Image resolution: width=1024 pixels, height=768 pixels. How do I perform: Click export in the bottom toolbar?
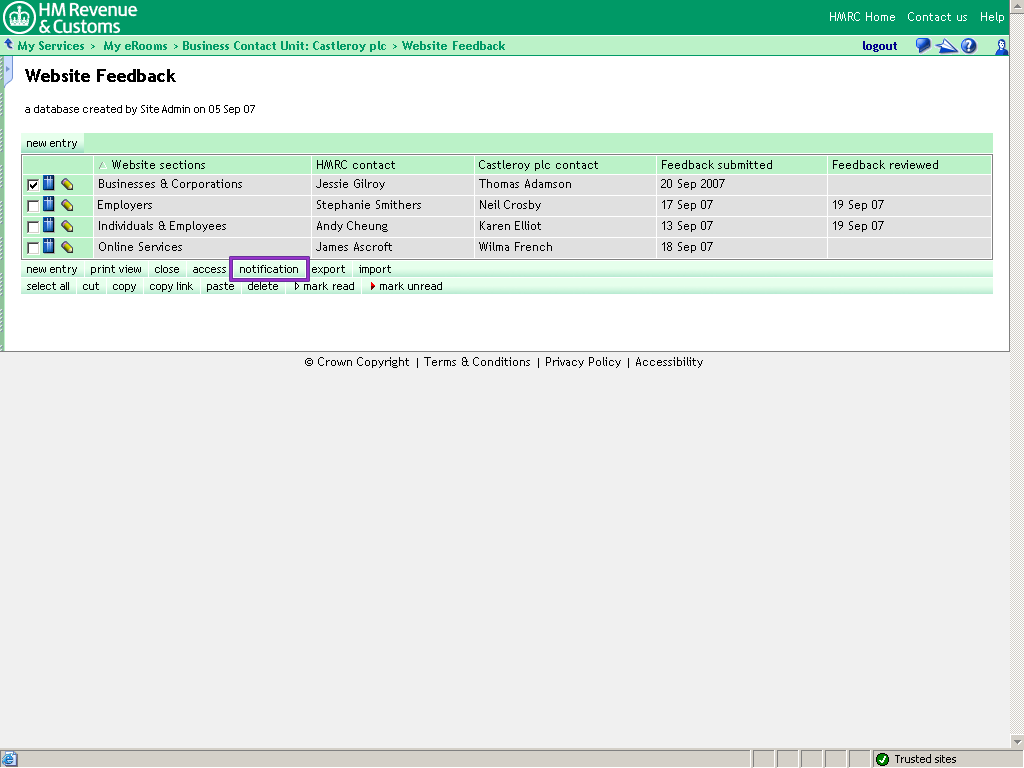328,269
